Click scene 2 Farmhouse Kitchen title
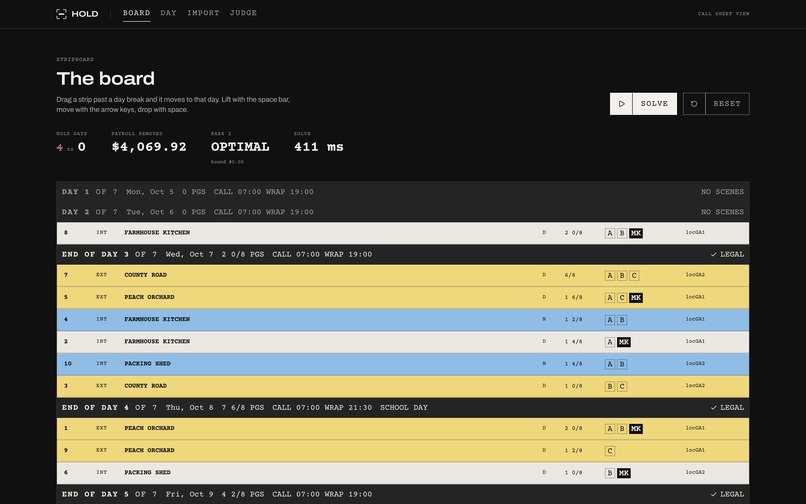Image resolution: width=806 pixels, height=504 pixels. click(157, 341)
